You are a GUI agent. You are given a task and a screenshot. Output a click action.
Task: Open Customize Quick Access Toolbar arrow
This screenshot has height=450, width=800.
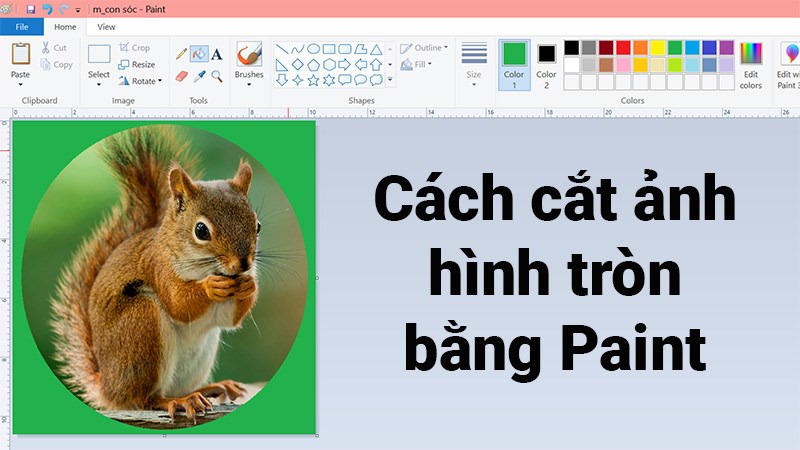[78, 10]
